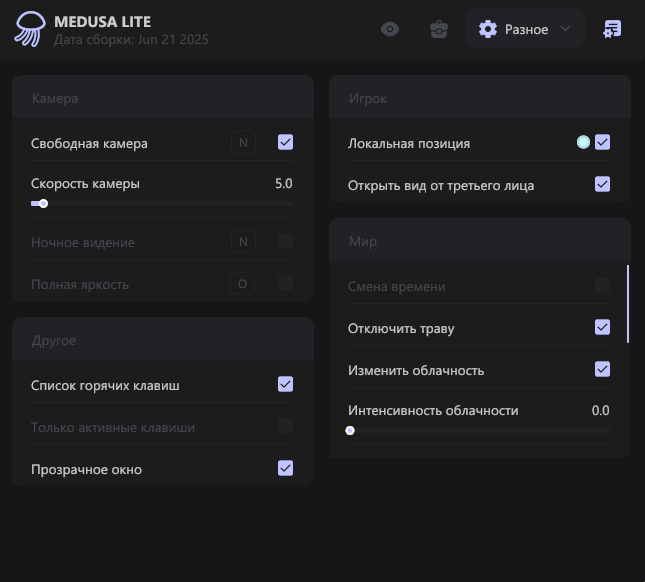The width and height of the screenshot is (645, 582).
Task: Toggle Открыть вид от третьего лица checkbox
Action: [x=602, y=184]
